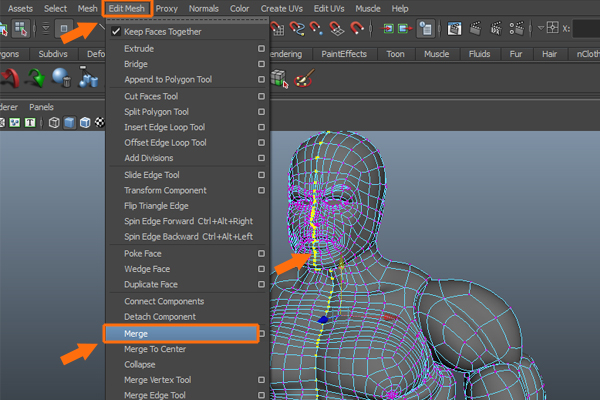Open the Panels viewport menu
Viewport: 600px width, 400px height.
click(x=41, y=106)
